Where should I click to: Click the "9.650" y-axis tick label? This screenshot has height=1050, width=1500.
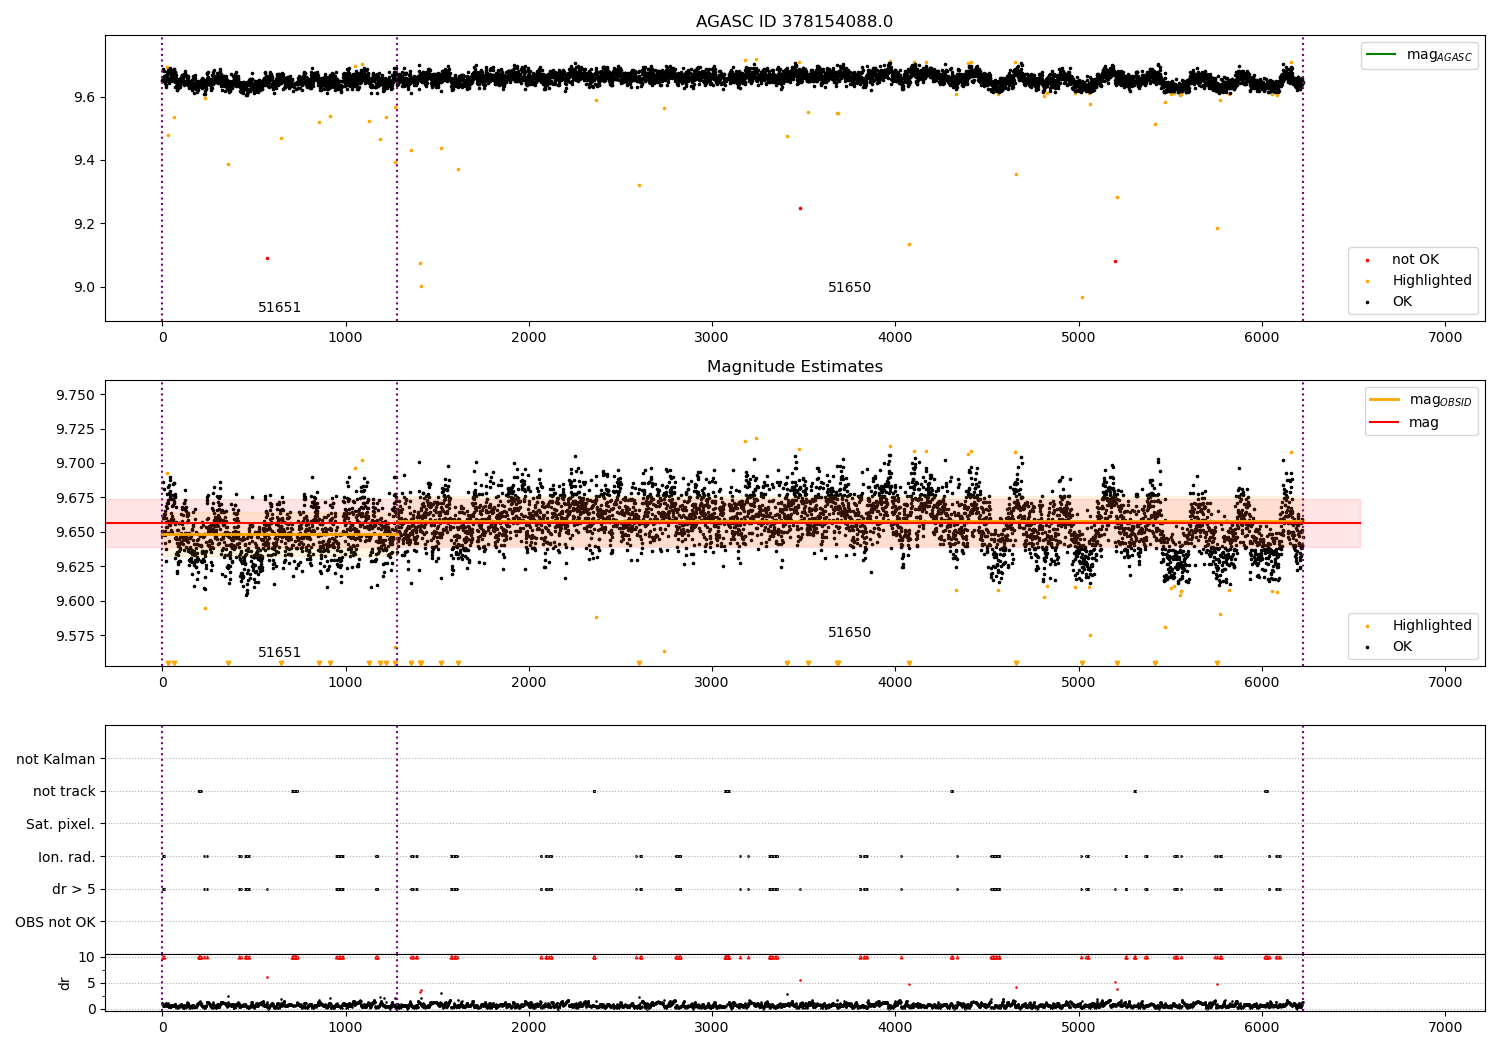75,533
